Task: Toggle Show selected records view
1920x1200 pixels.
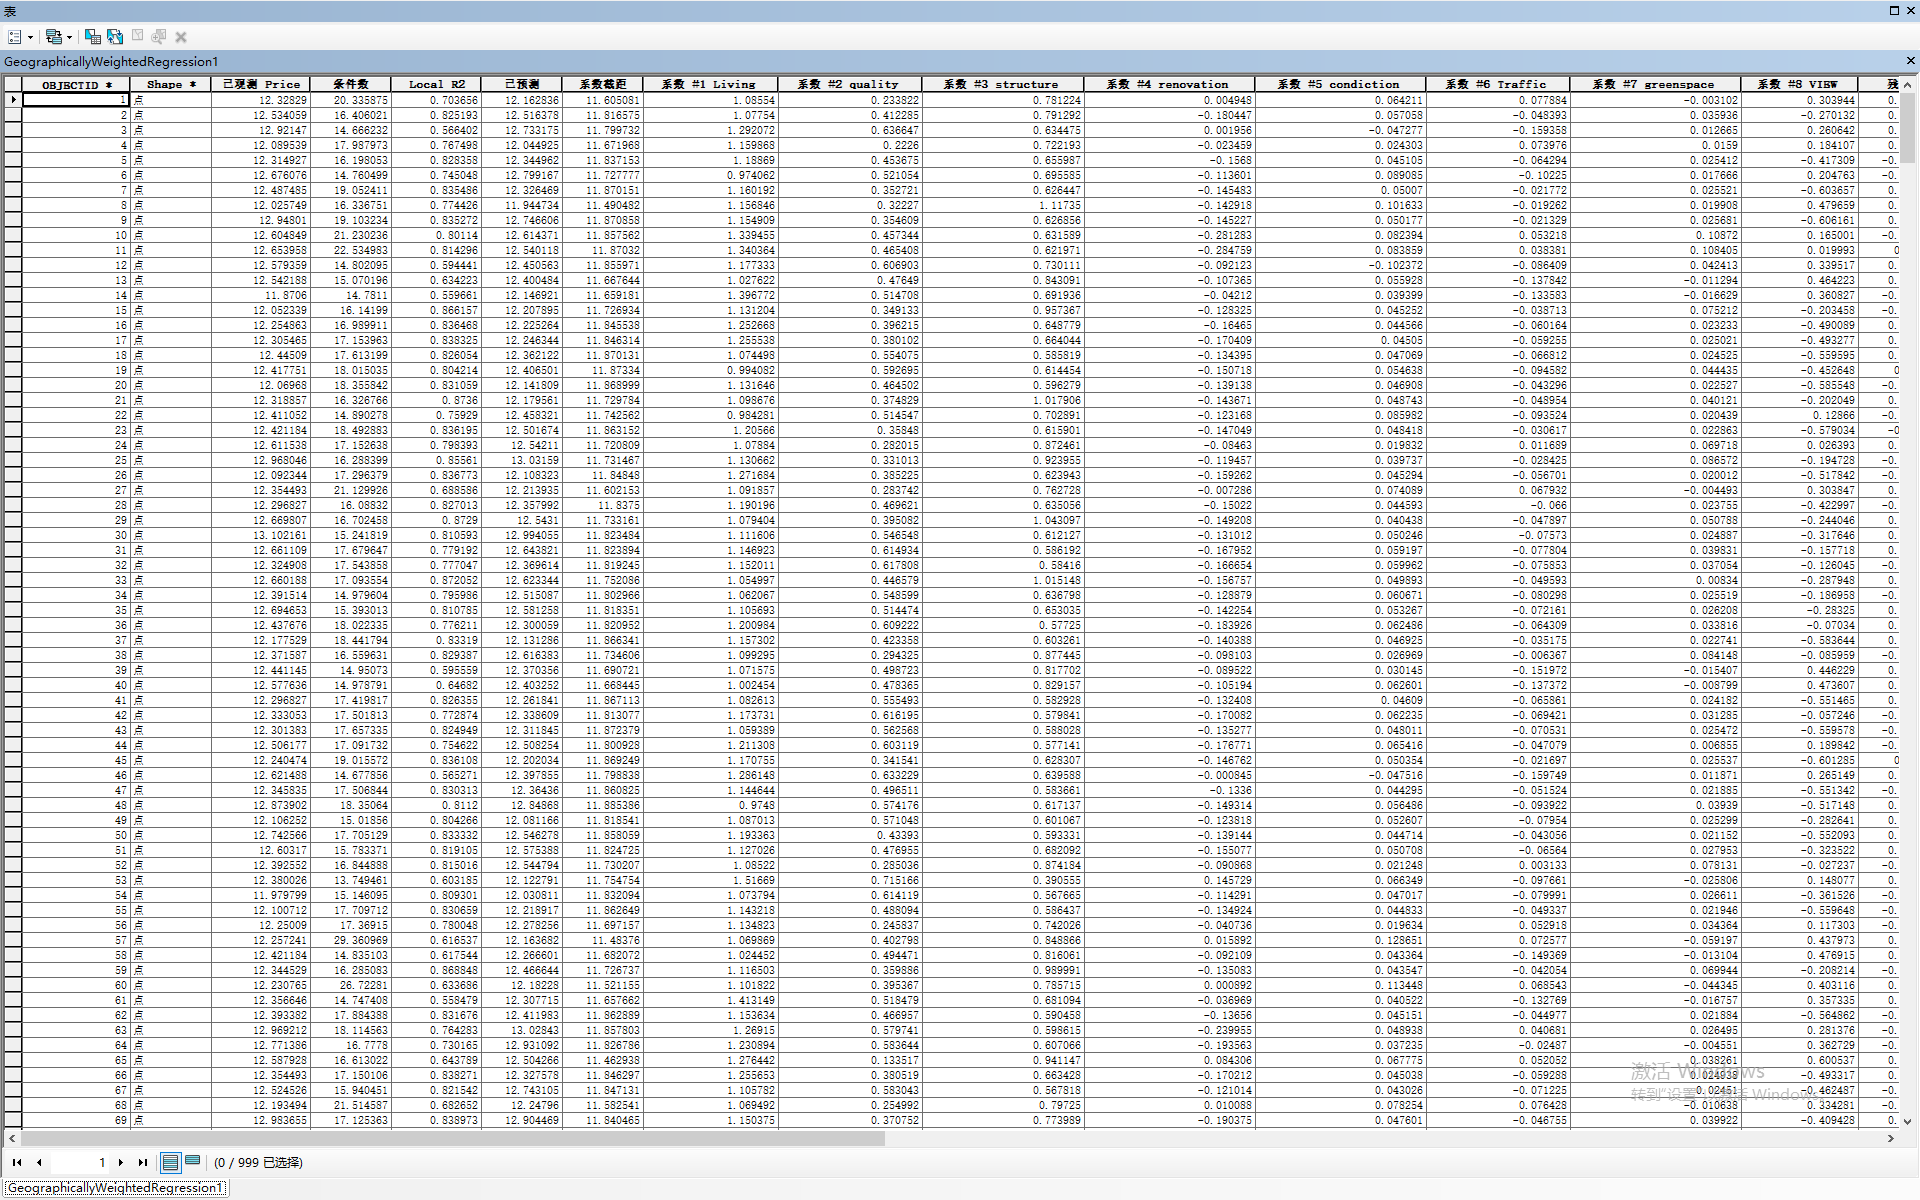Action: [192, 1162]
